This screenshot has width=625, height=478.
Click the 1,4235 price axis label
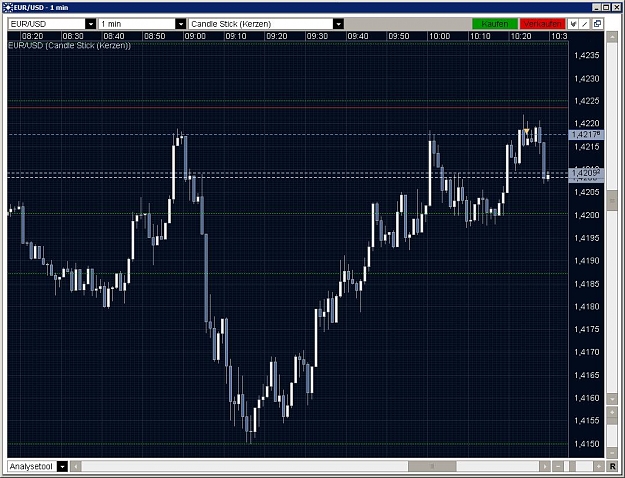point(587,55)
